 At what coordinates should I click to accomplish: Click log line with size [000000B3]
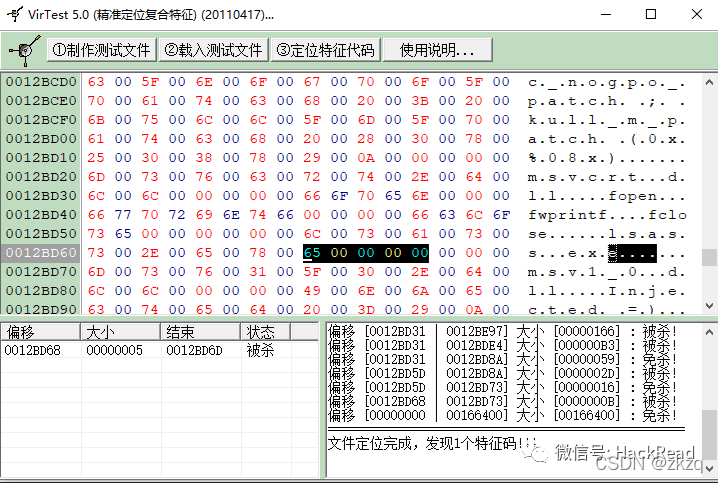tap(502, 345)
